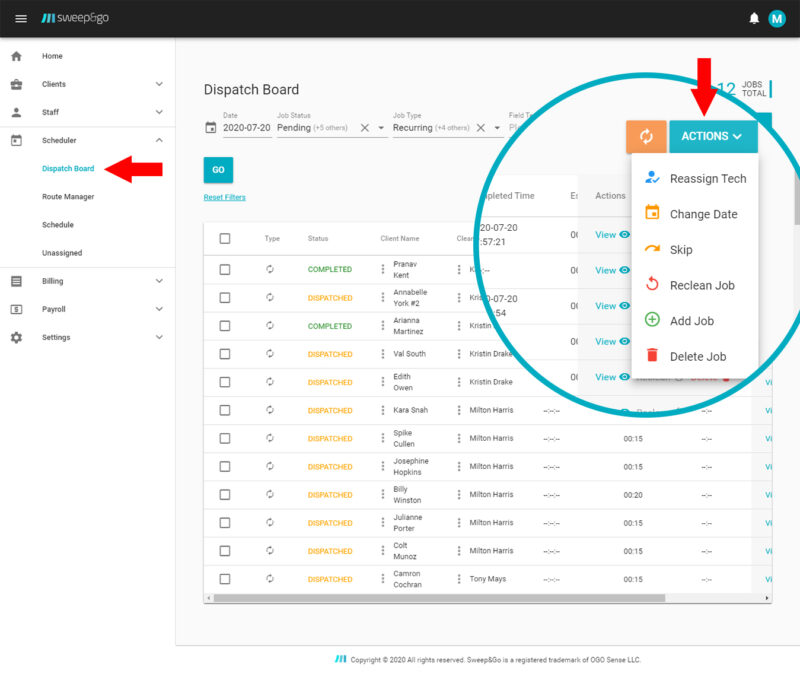Click the GO button

[217, 170]
